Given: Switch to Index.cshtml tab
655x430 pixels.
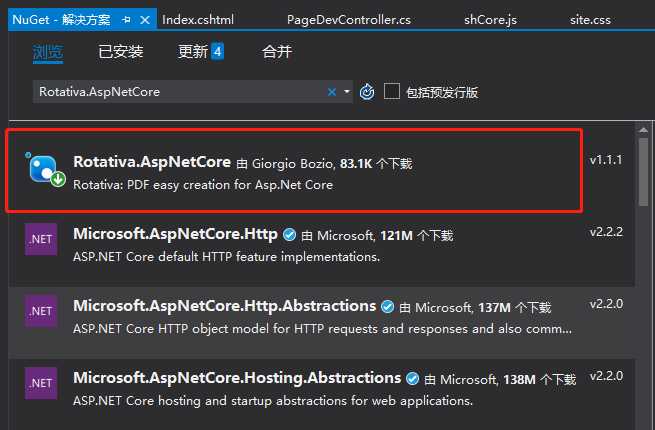Looking at the screenshot, I should point(198,20).
